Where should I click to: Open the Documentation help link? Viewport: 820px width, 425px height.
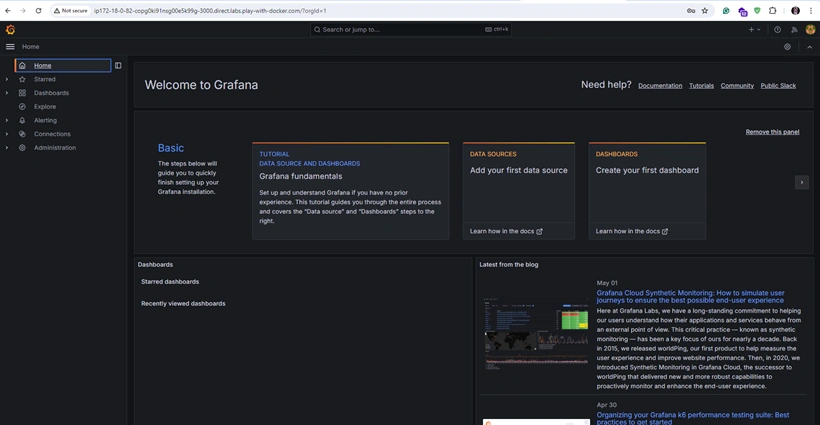tap(660, 86)
